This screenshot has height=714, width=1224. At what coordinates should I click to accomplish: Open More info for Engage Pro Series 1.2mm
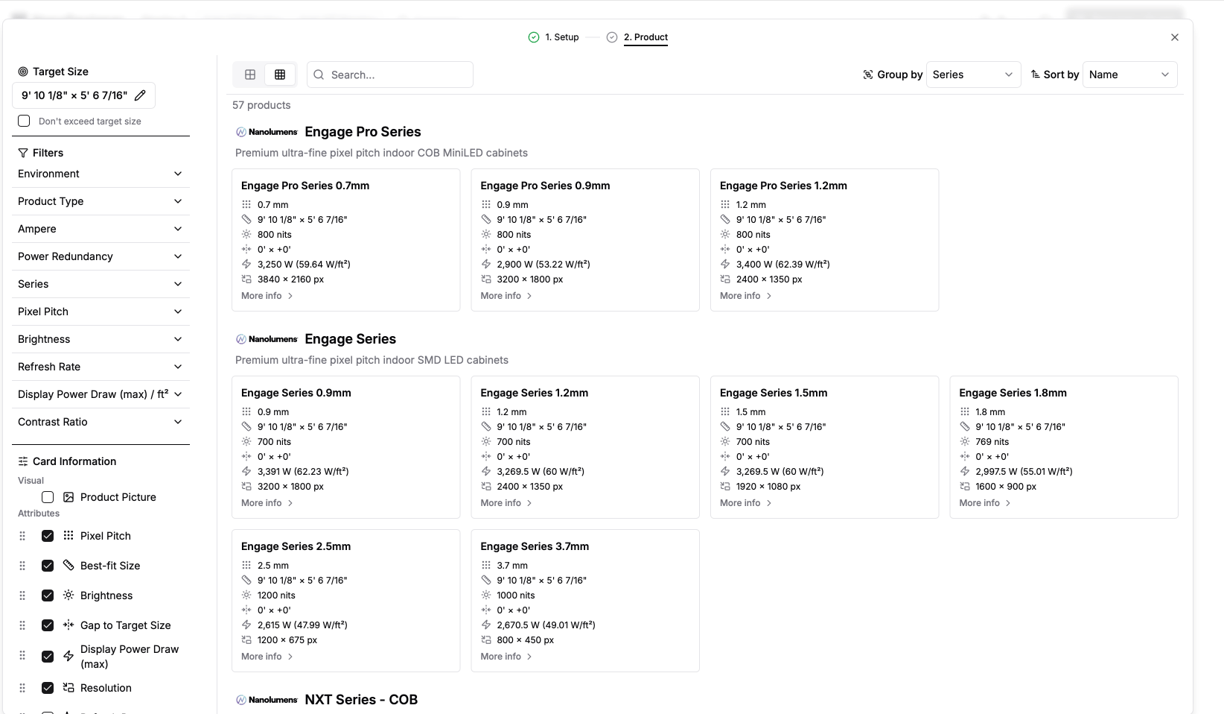746,296
